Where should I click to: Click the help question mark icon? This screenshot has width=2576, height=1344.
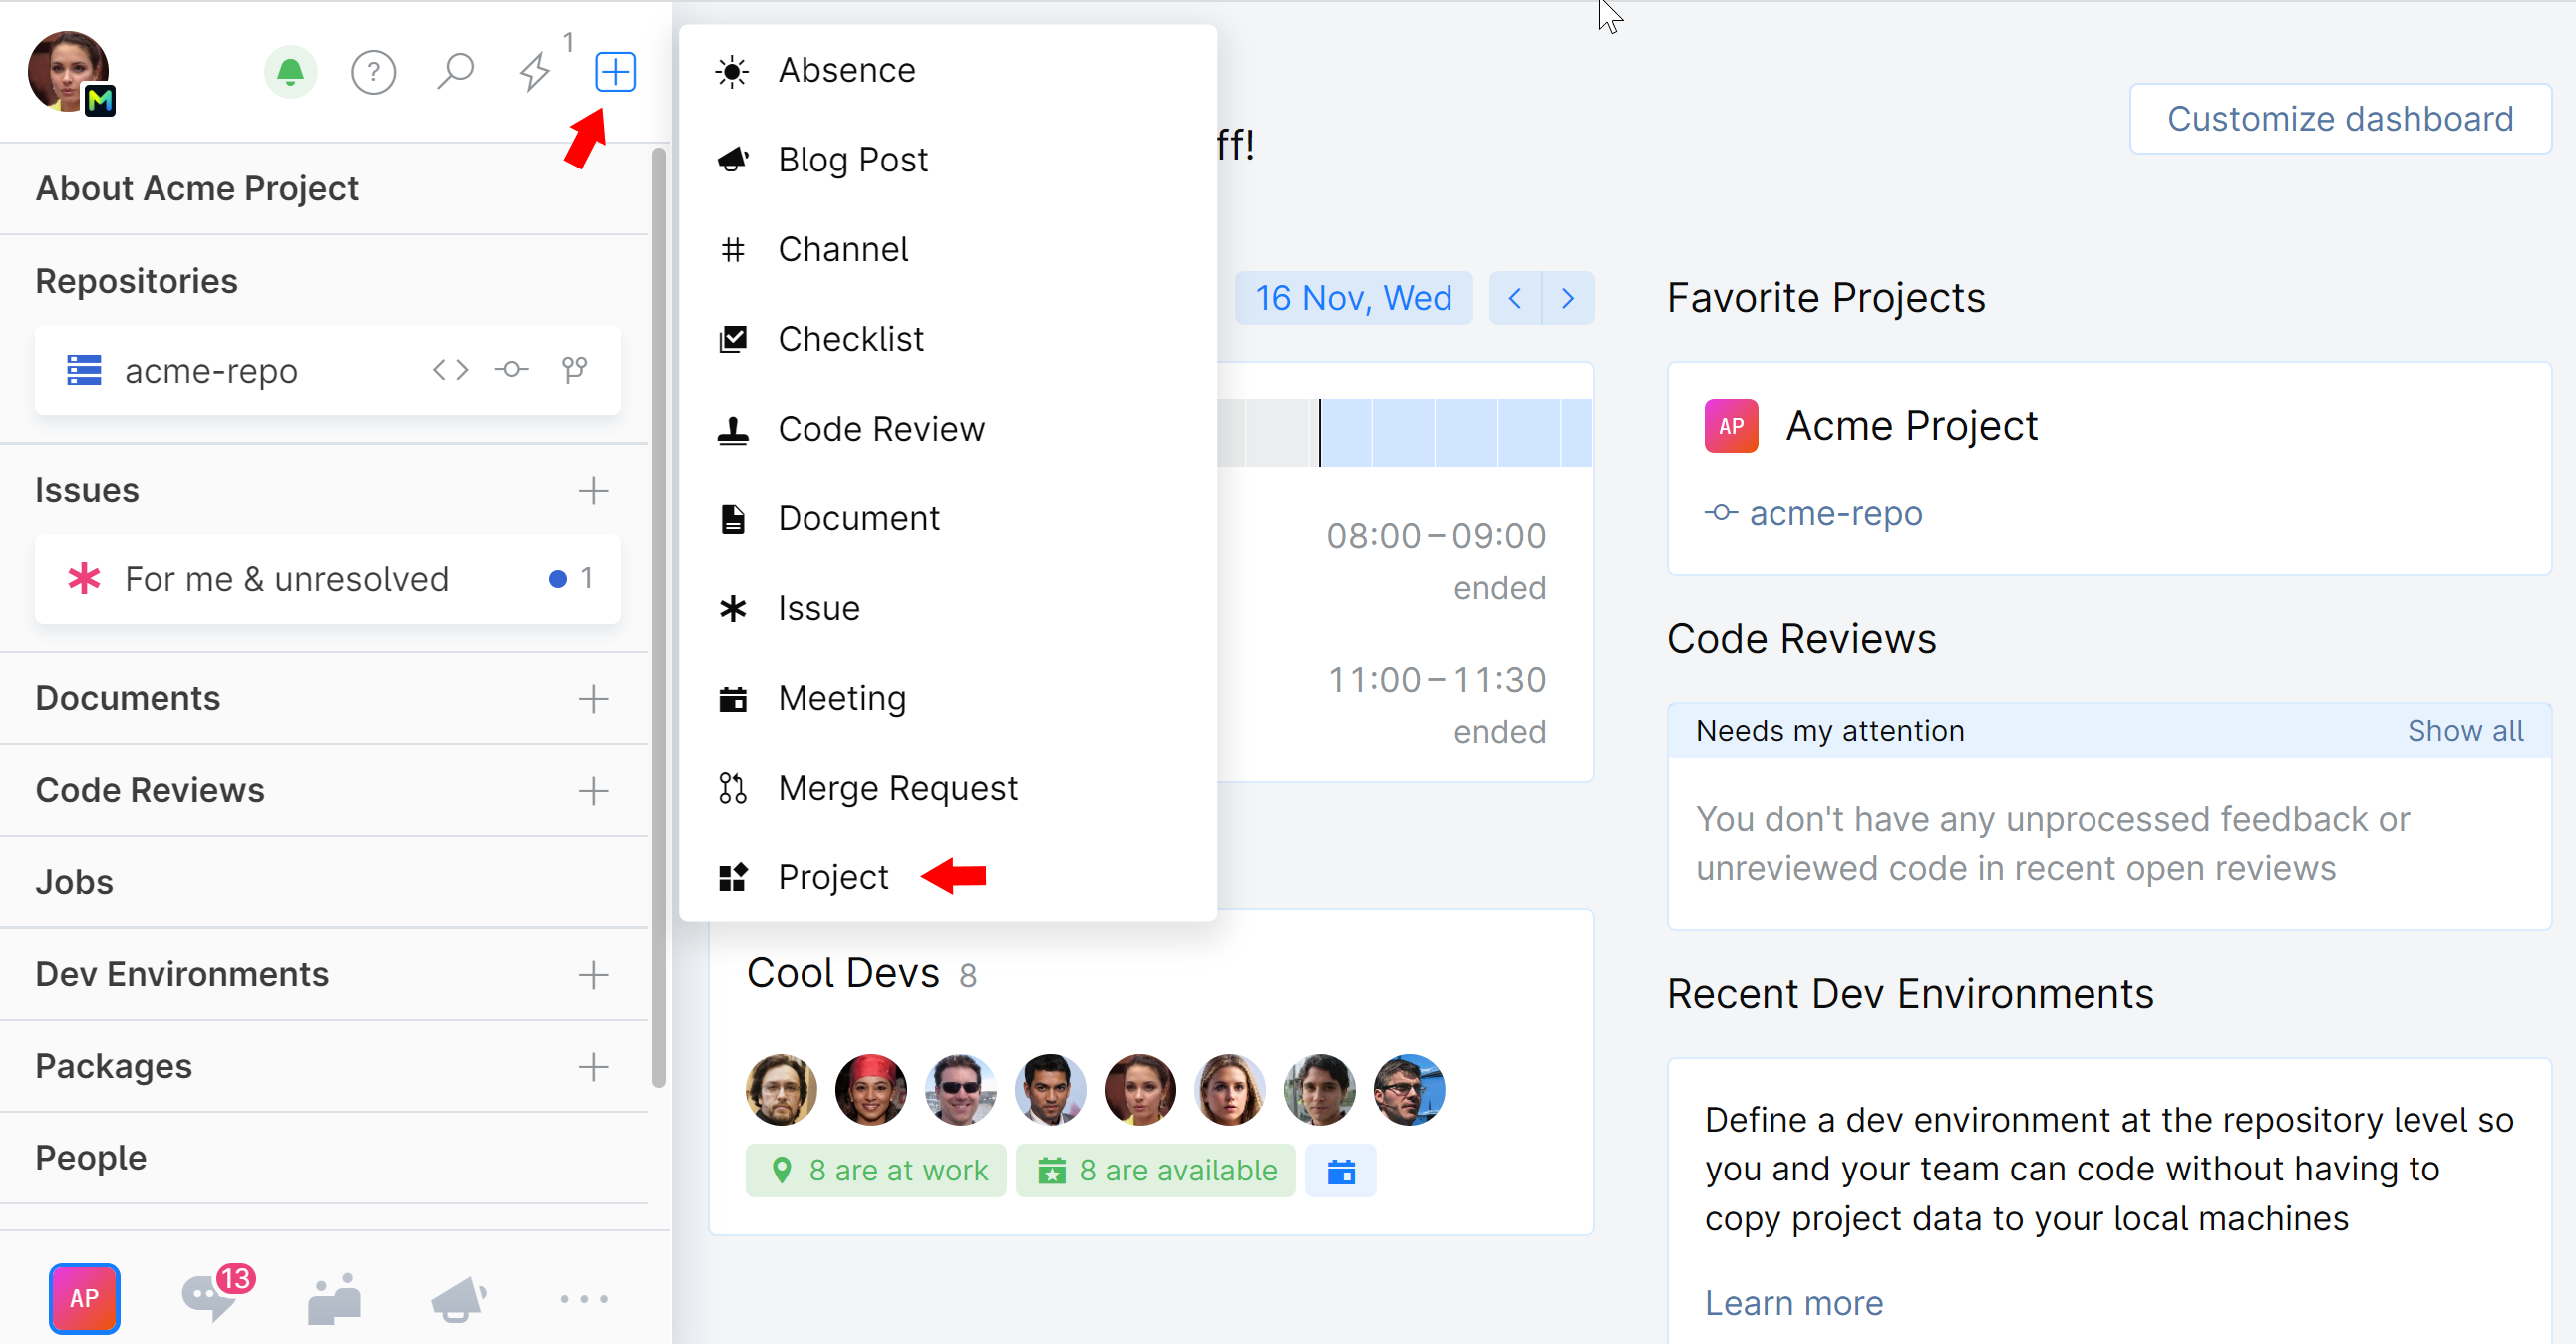point(372,68)
